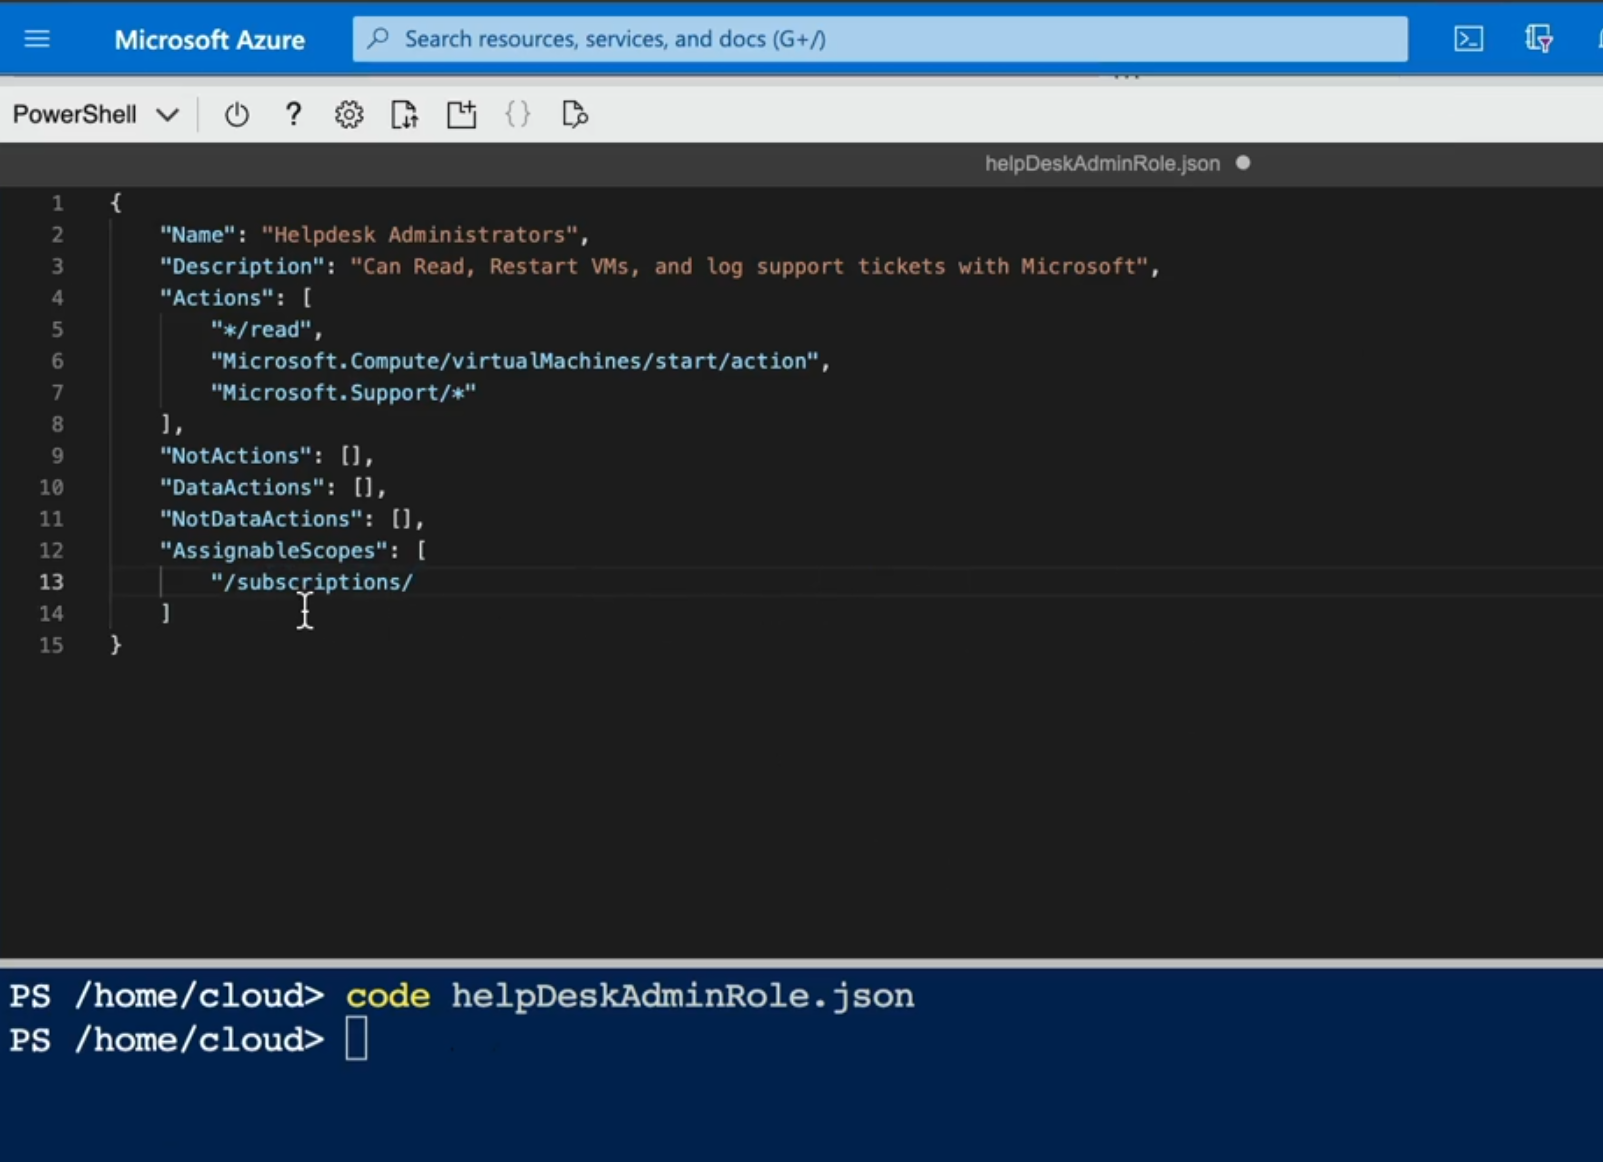Screen dimensions: 1603x1162
Task: Click the Microsoft Azure home link
Action: 209,40
